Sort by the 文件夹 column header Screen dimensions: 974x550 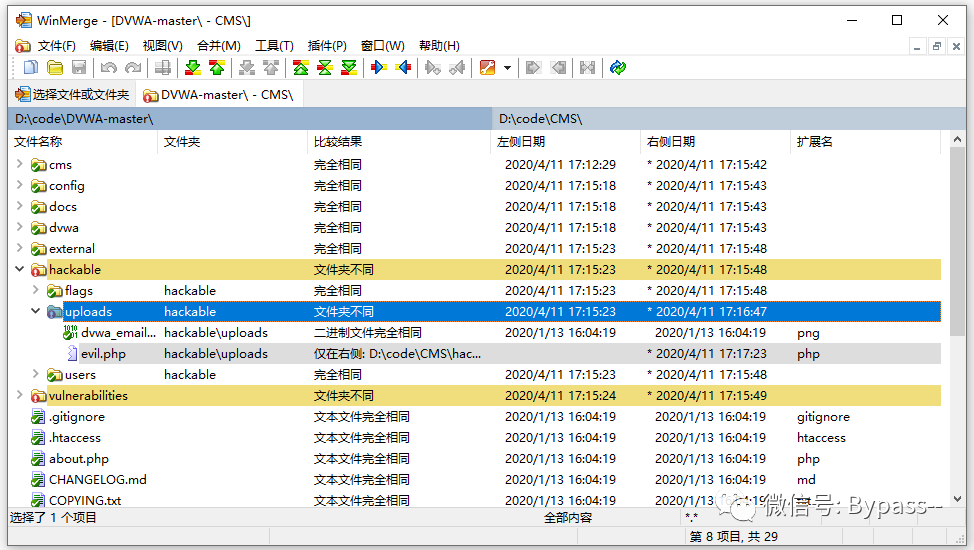(x=233, y=142)
